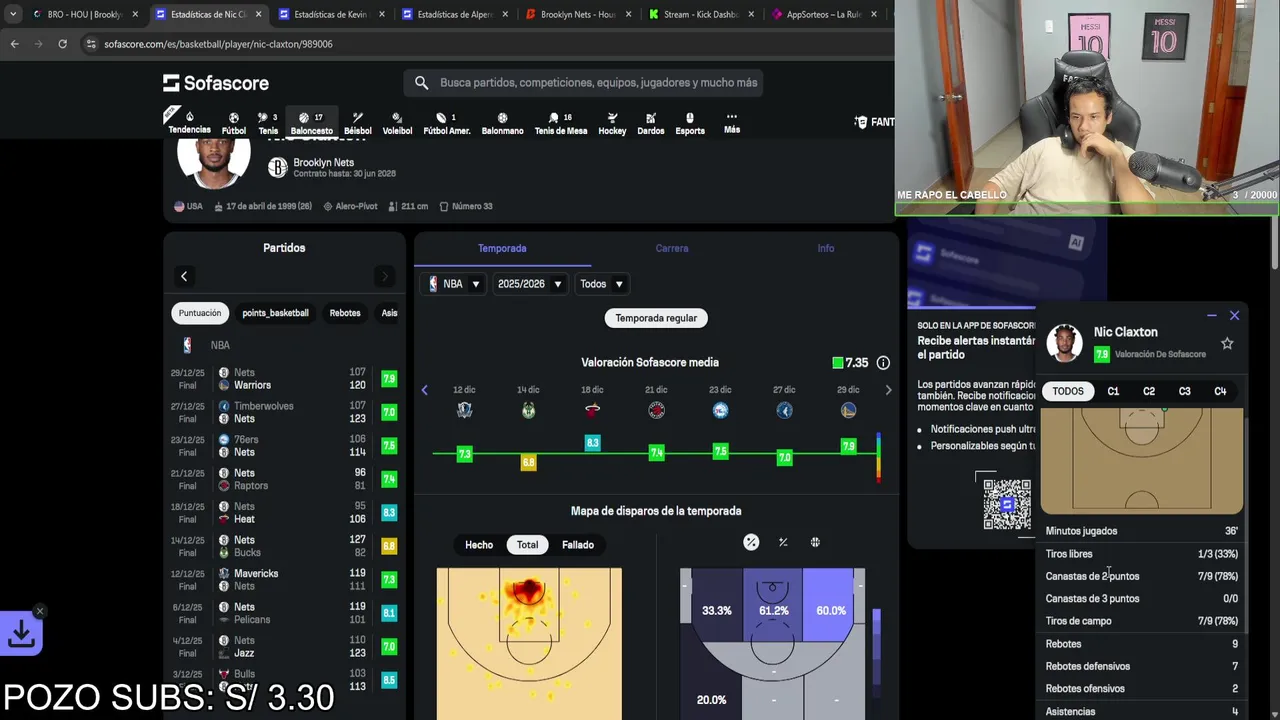Switch to the Carrera tab
The width and height of the screenshot is (1280, 720).
pyautogui.click(x=672, y=248)
